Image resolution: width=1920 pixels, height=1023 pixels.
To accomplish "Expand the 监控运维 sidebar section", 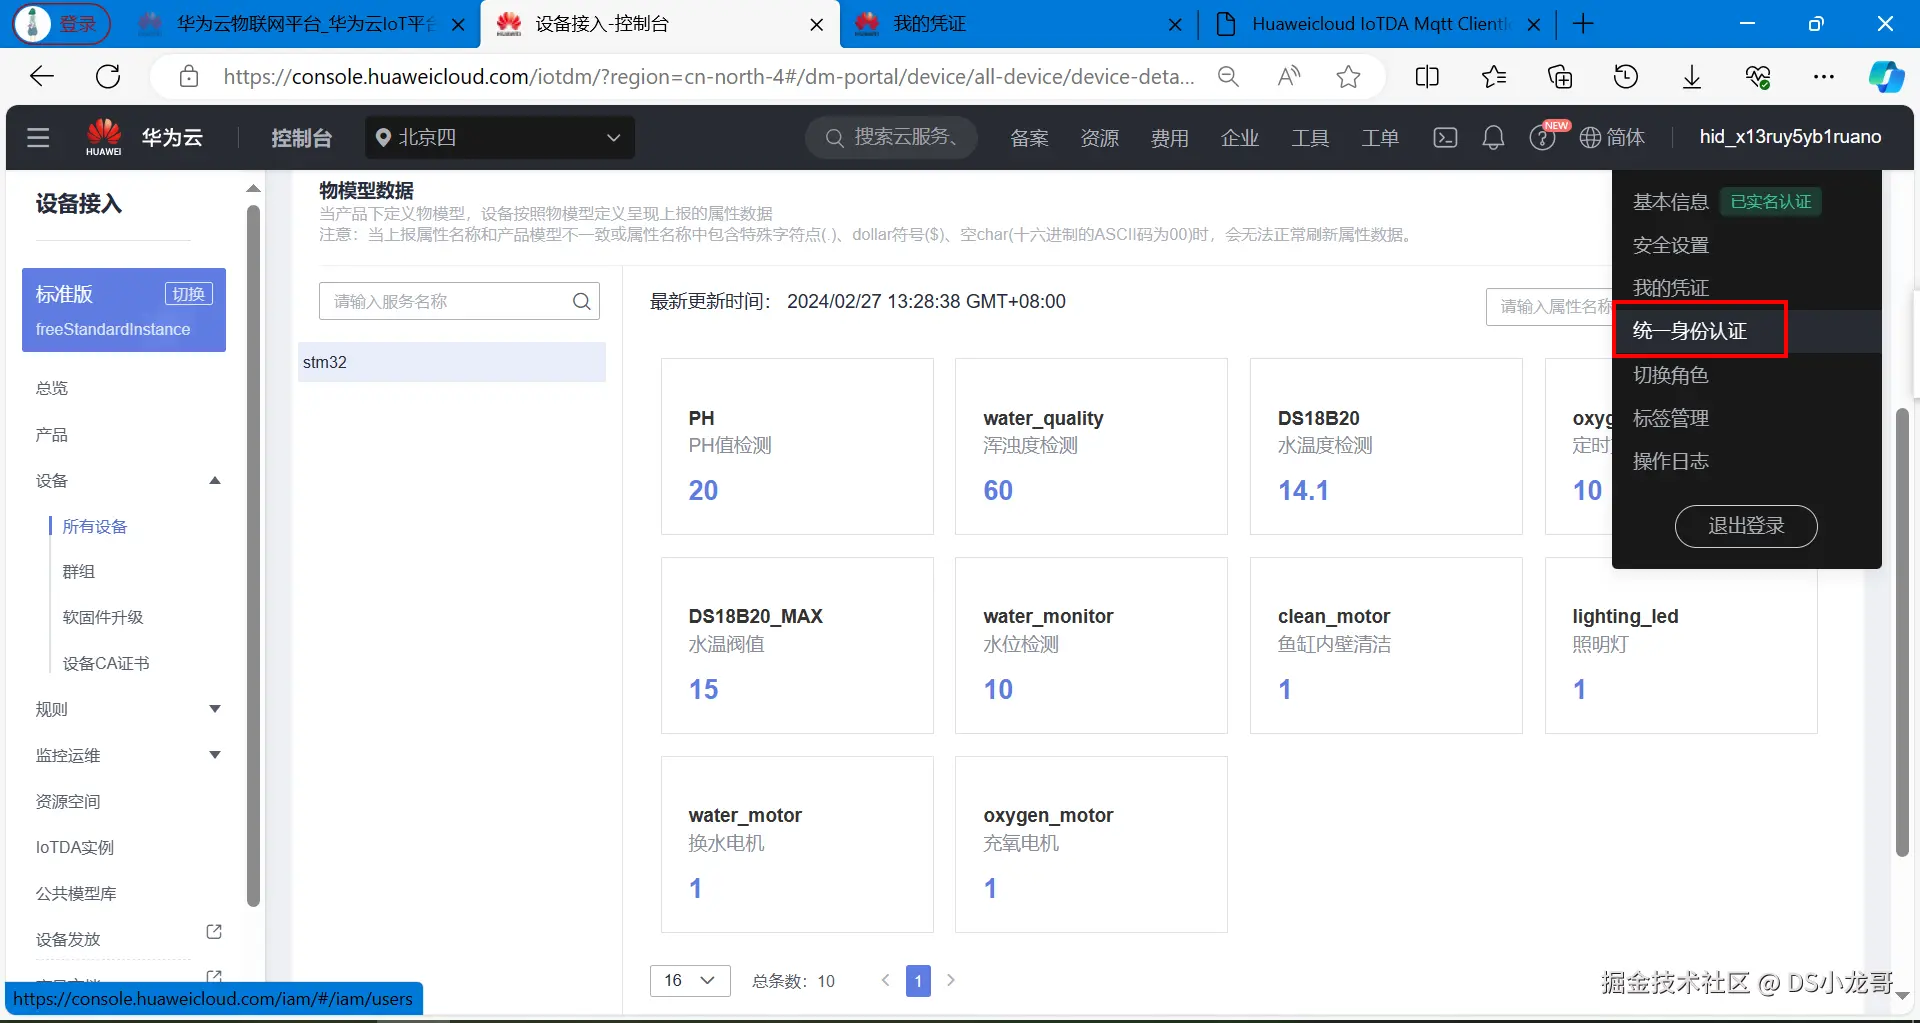I will [214, 755].
